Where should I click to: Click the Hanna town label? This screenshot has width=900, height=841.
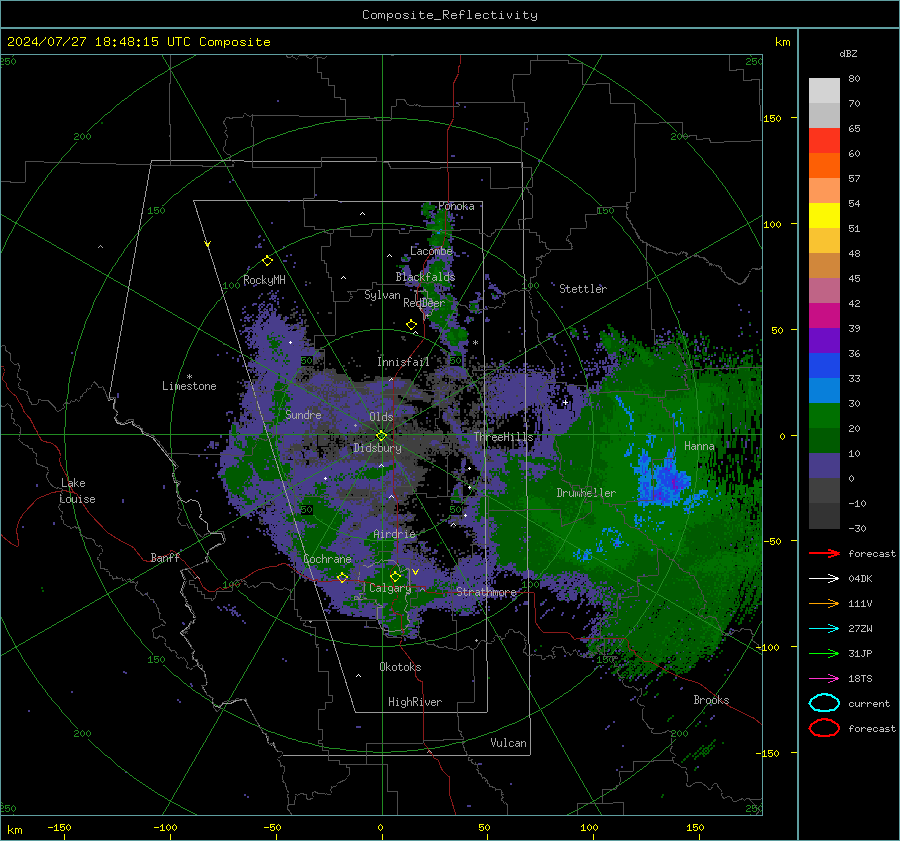click(699, 446)
